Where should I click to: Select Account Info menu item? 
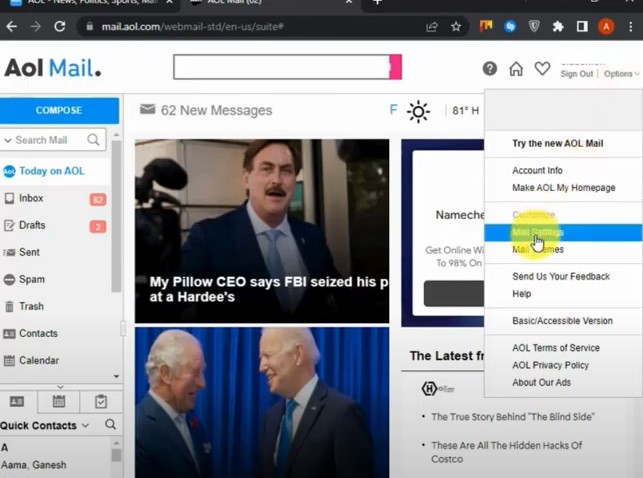click(x=537, y=171)
